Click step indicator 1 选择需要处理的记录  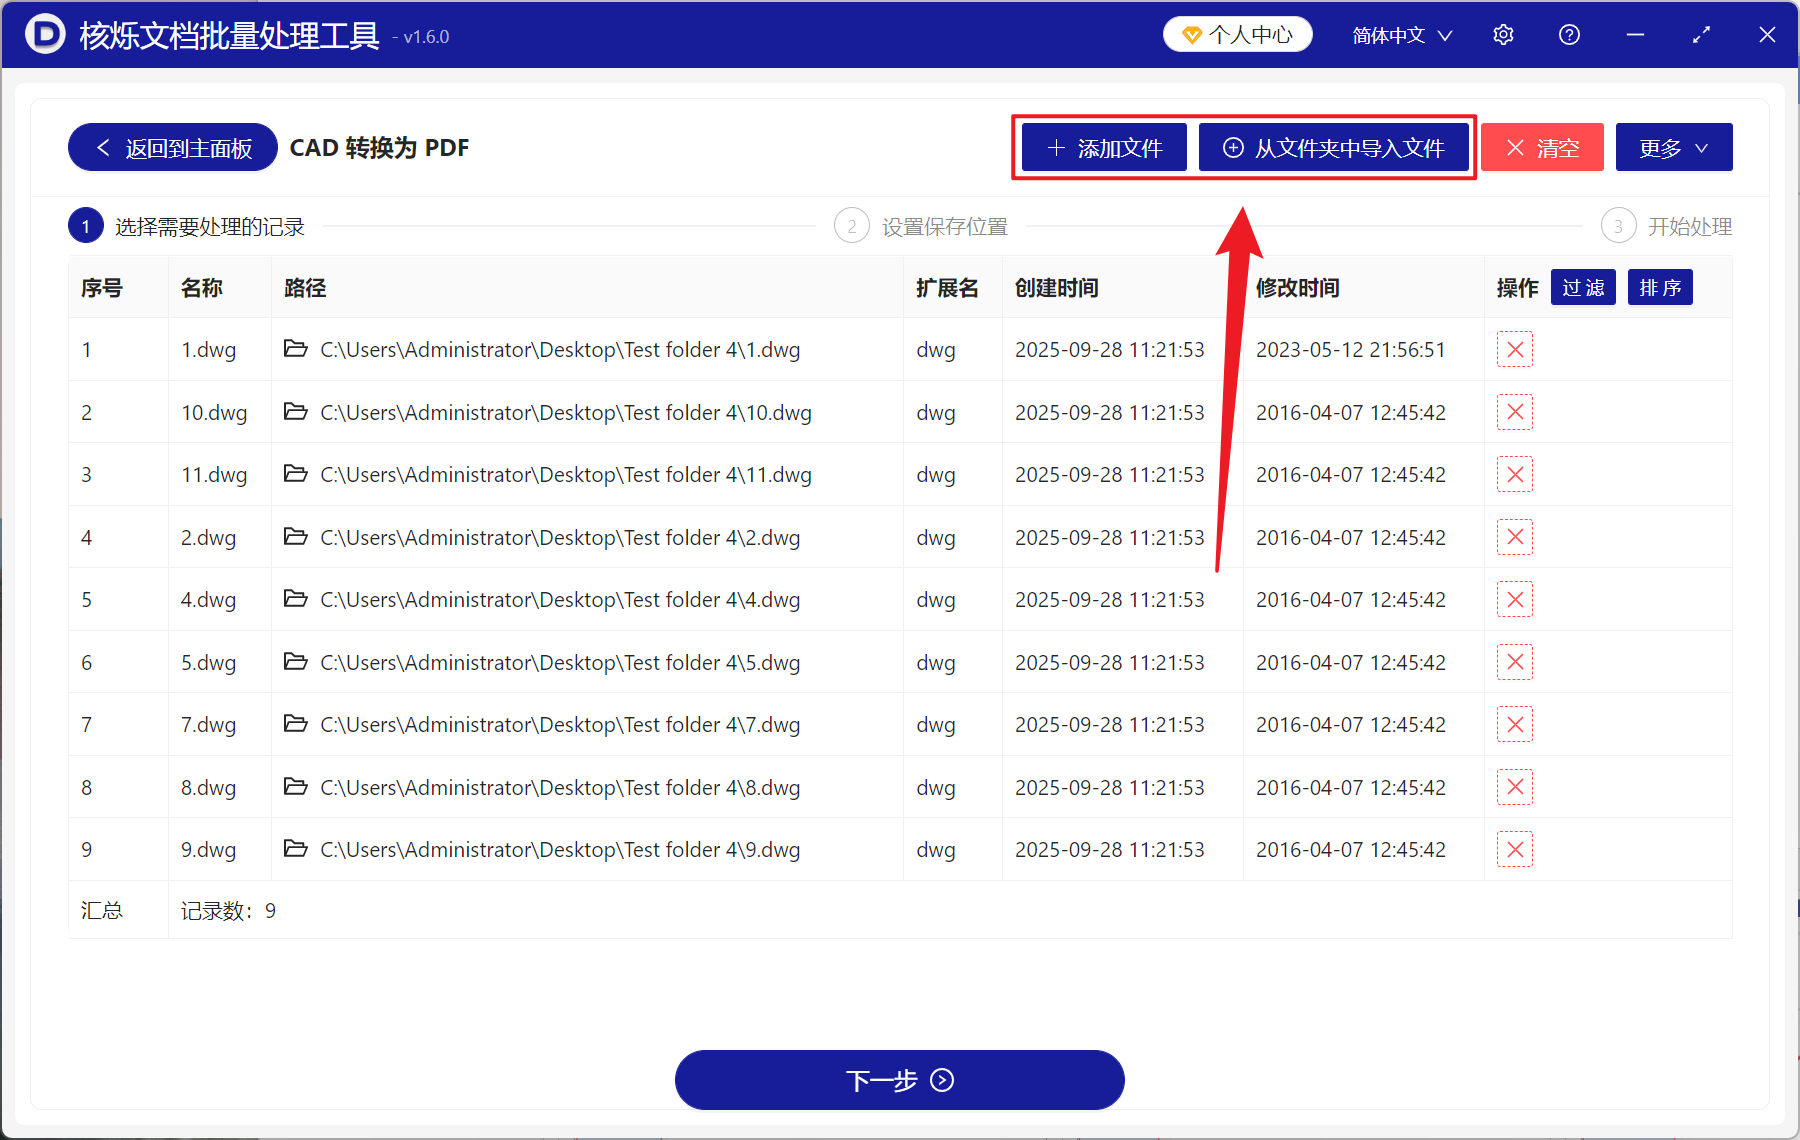(x=86, y=225)
